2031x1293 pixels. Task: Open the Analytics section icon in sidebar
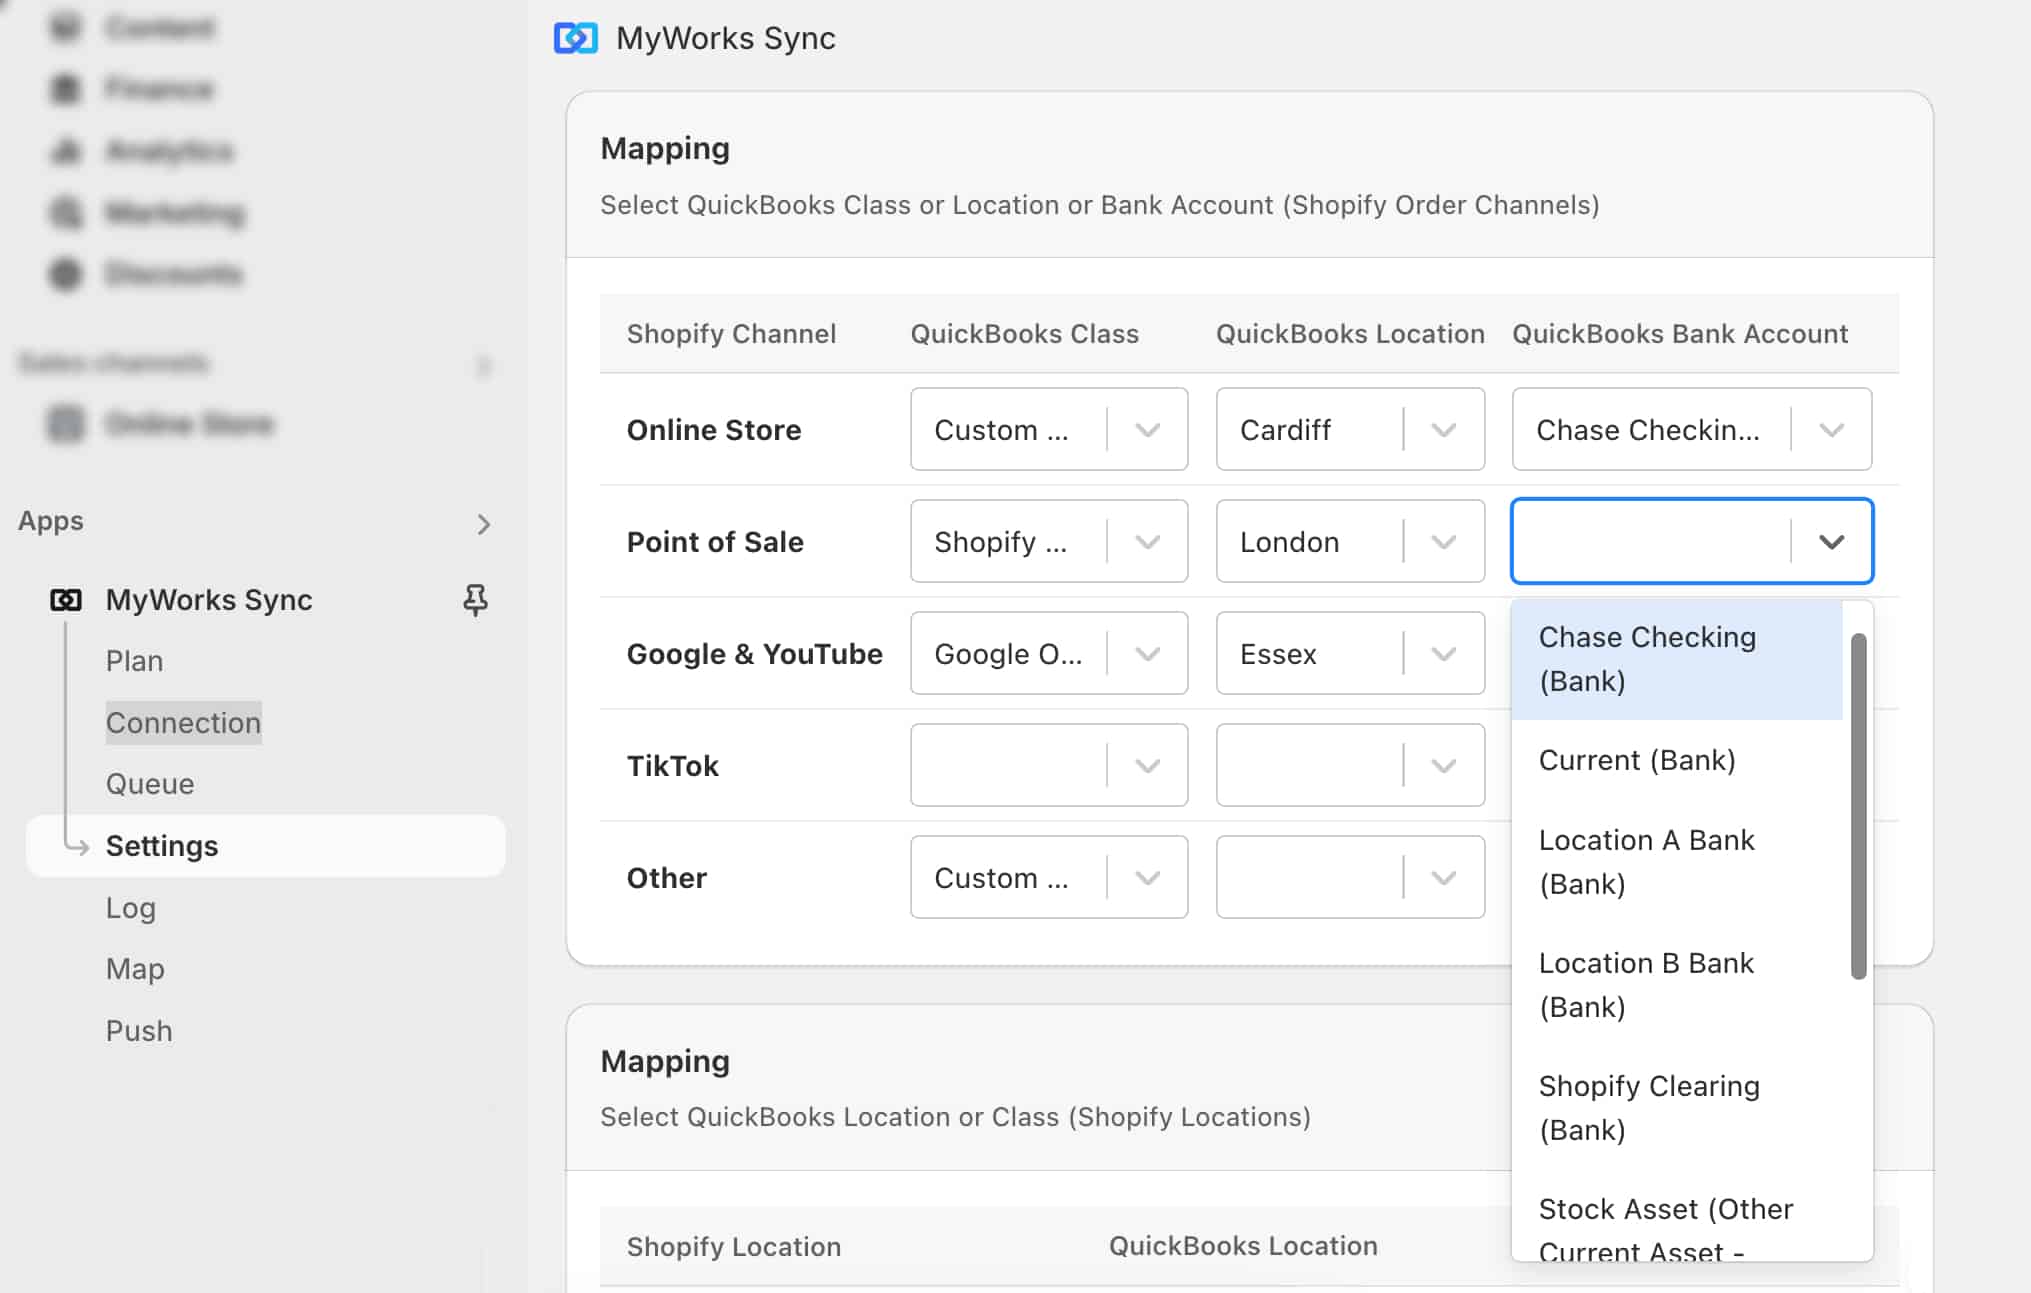tap(65, 150)
